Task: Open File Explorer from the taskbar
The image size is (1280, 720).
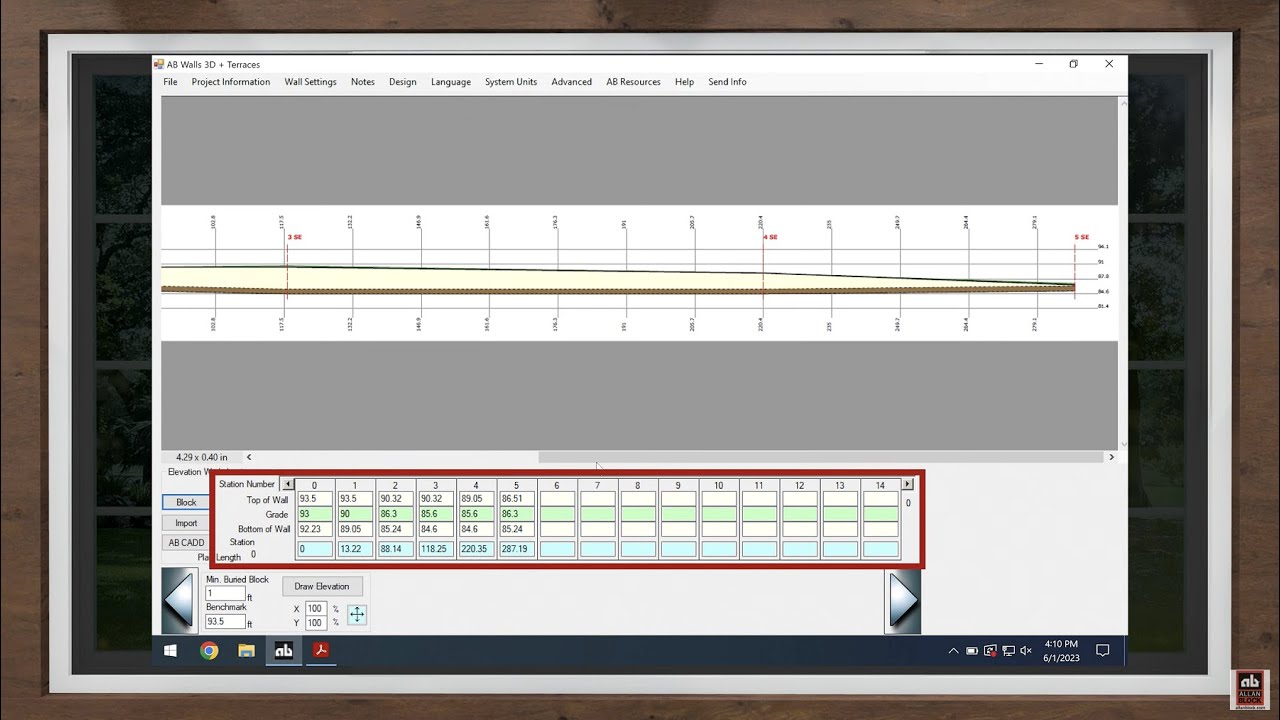Action: tap(246, 650)
